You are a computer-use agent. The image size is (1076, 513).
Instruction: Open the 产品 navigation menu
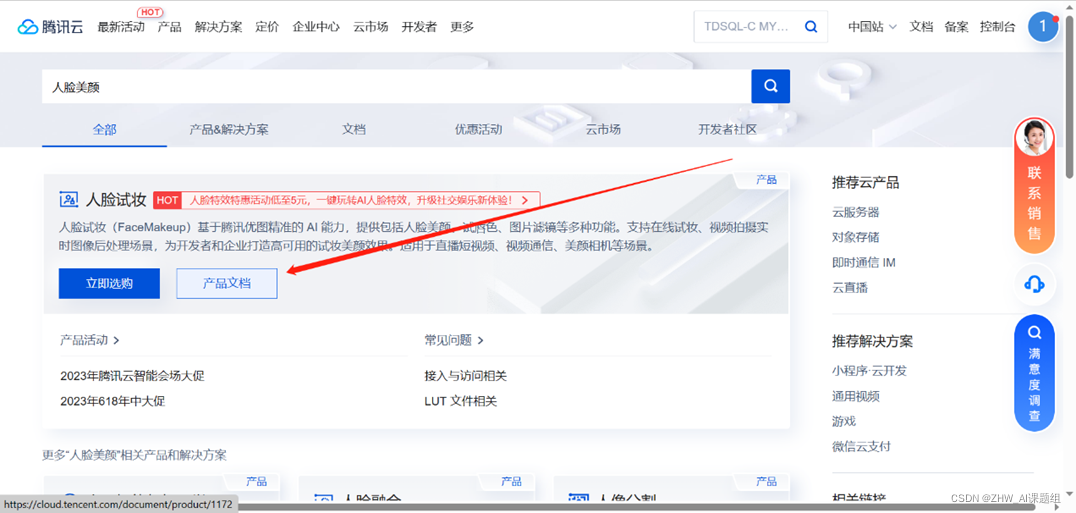(x=169, y=27)
